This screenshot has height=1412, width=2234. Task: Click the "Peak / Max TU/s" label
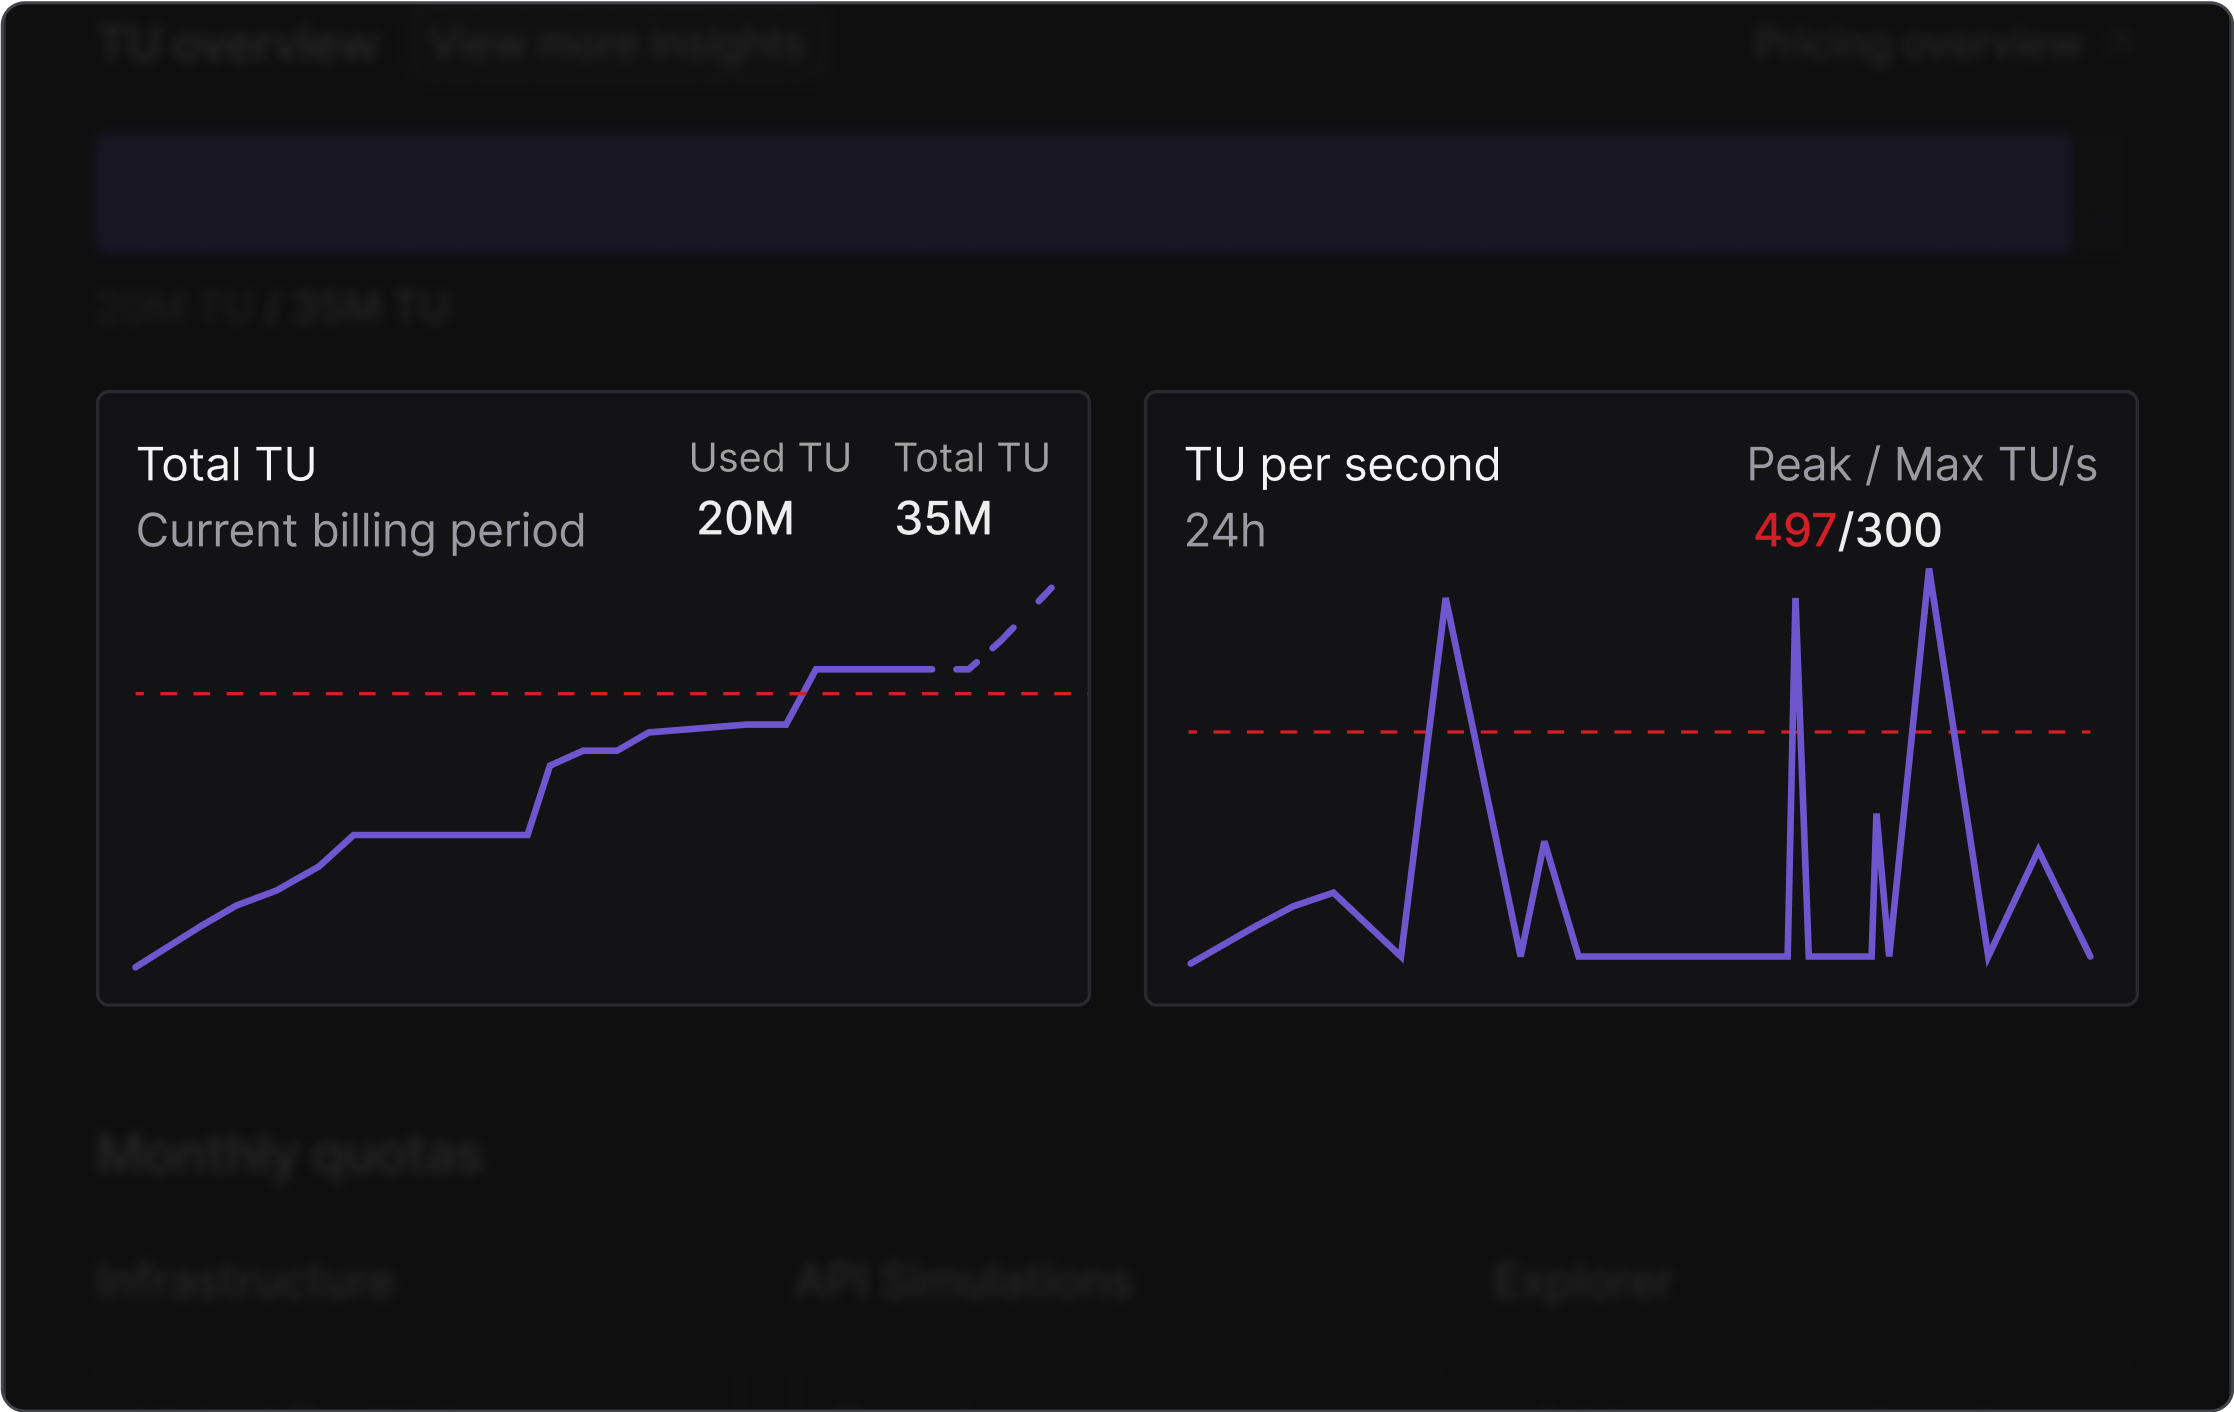tap(1921, 465)
